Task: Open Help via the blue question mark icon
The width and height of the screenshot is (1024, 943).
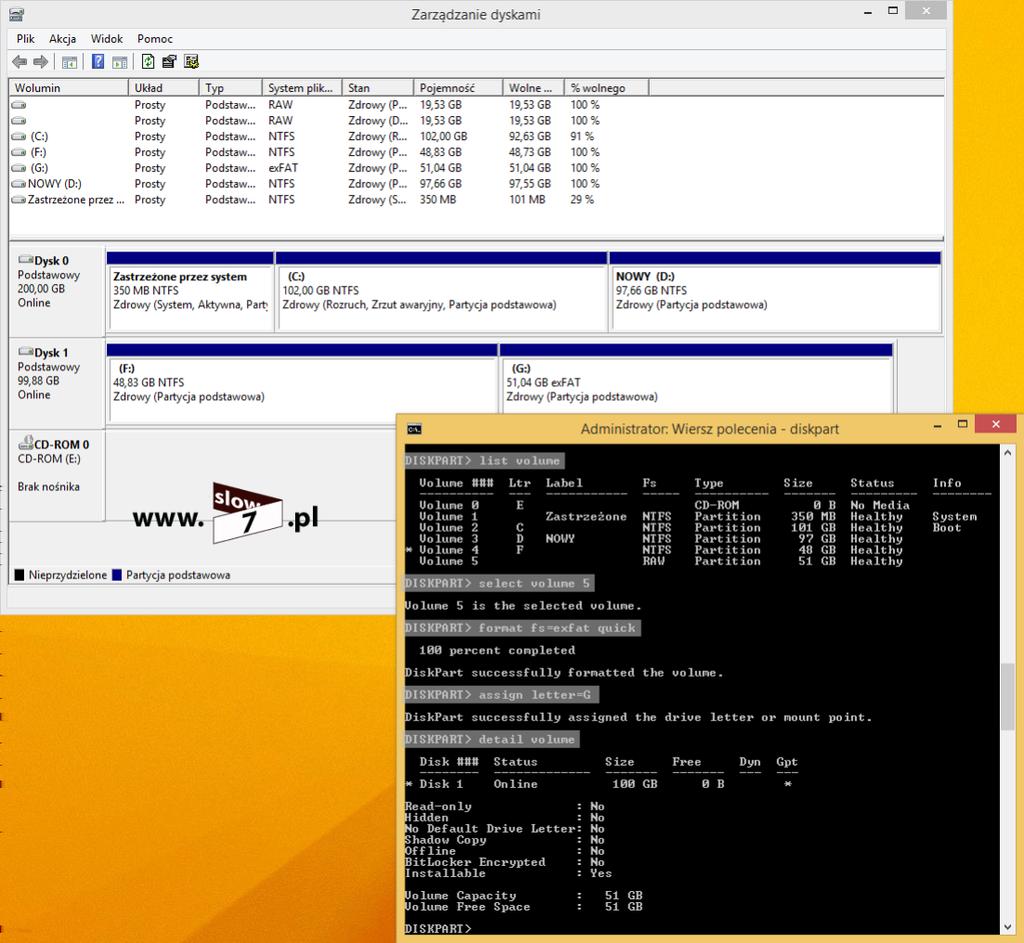Action: pos(98,62)
